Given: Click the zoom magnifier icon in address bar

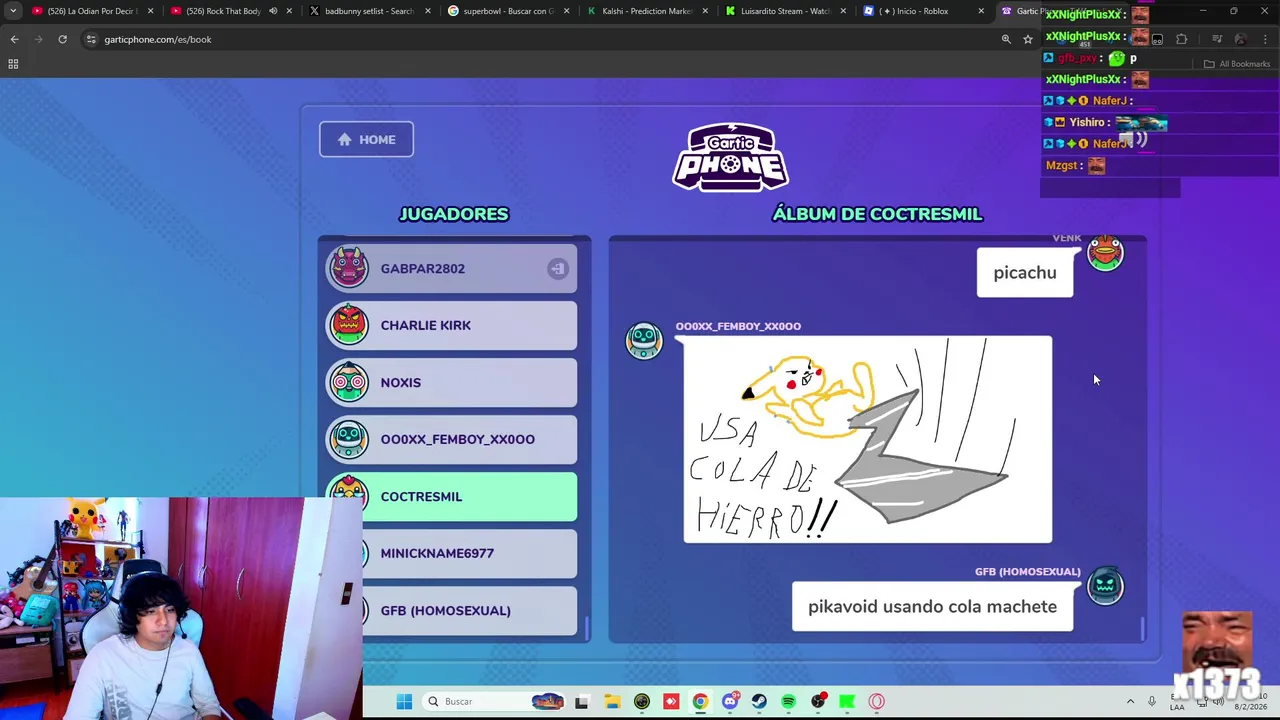Looking at the screenshot, I should point(1006,39).
